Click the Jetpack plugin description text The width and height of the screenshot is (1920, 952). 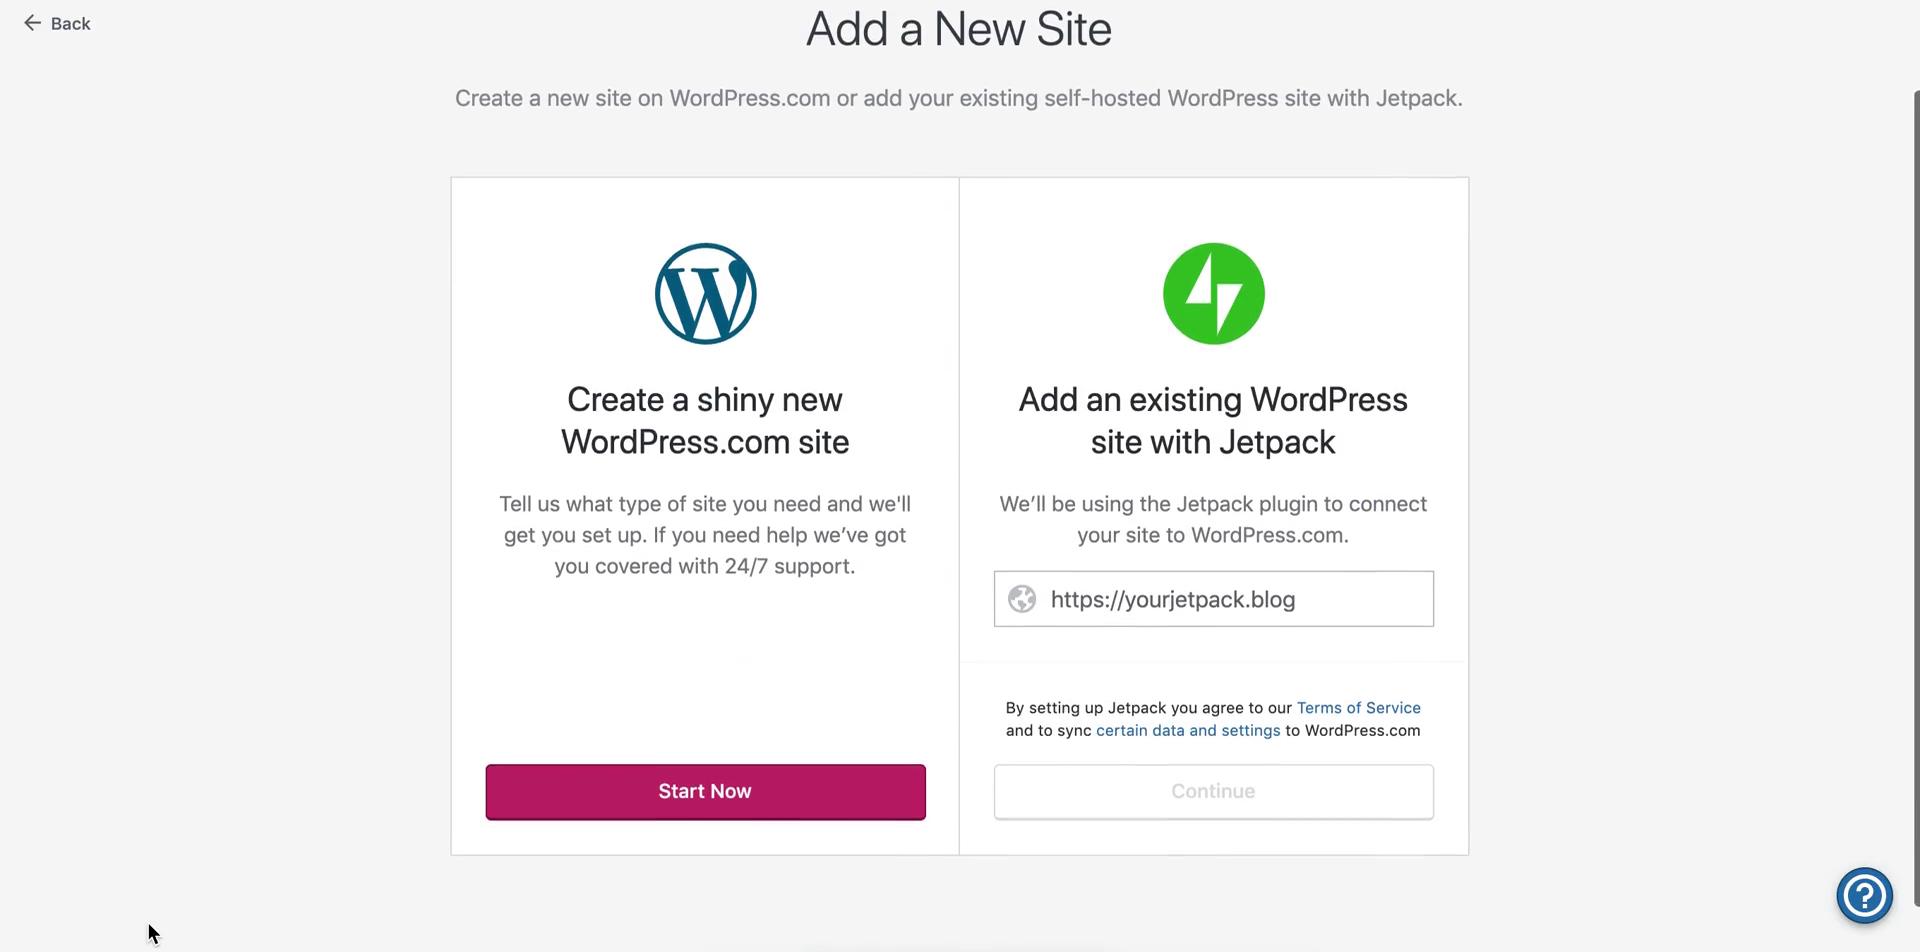pos(1213,519)
